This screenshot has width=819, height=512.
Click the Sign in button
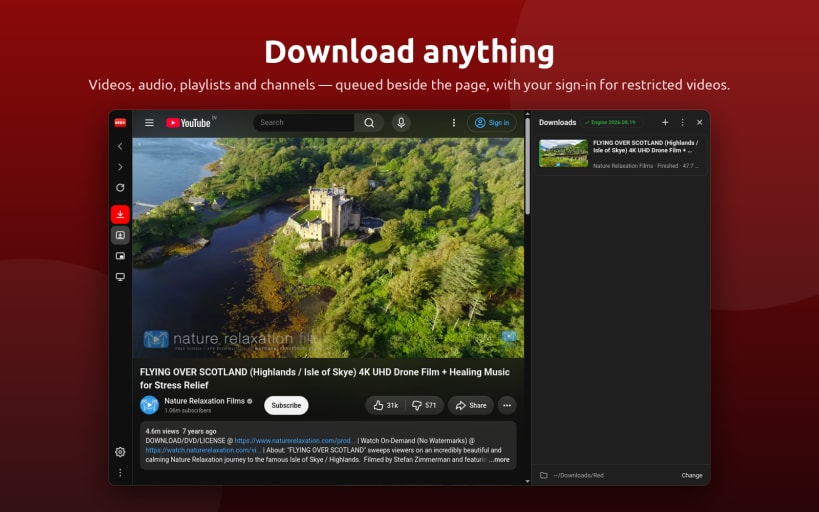point(492,123)
